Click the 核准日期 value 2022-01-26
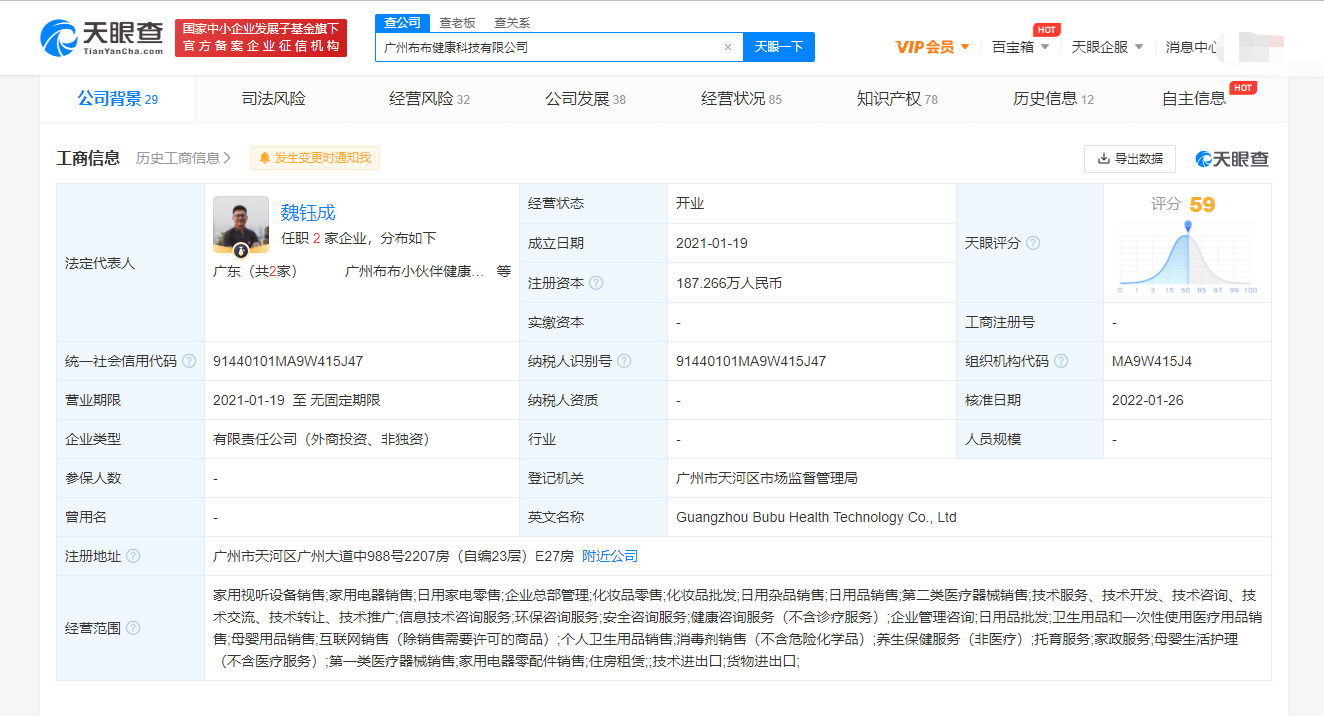The height and width of the screenshot is (716, 1324). (1148, 400)
